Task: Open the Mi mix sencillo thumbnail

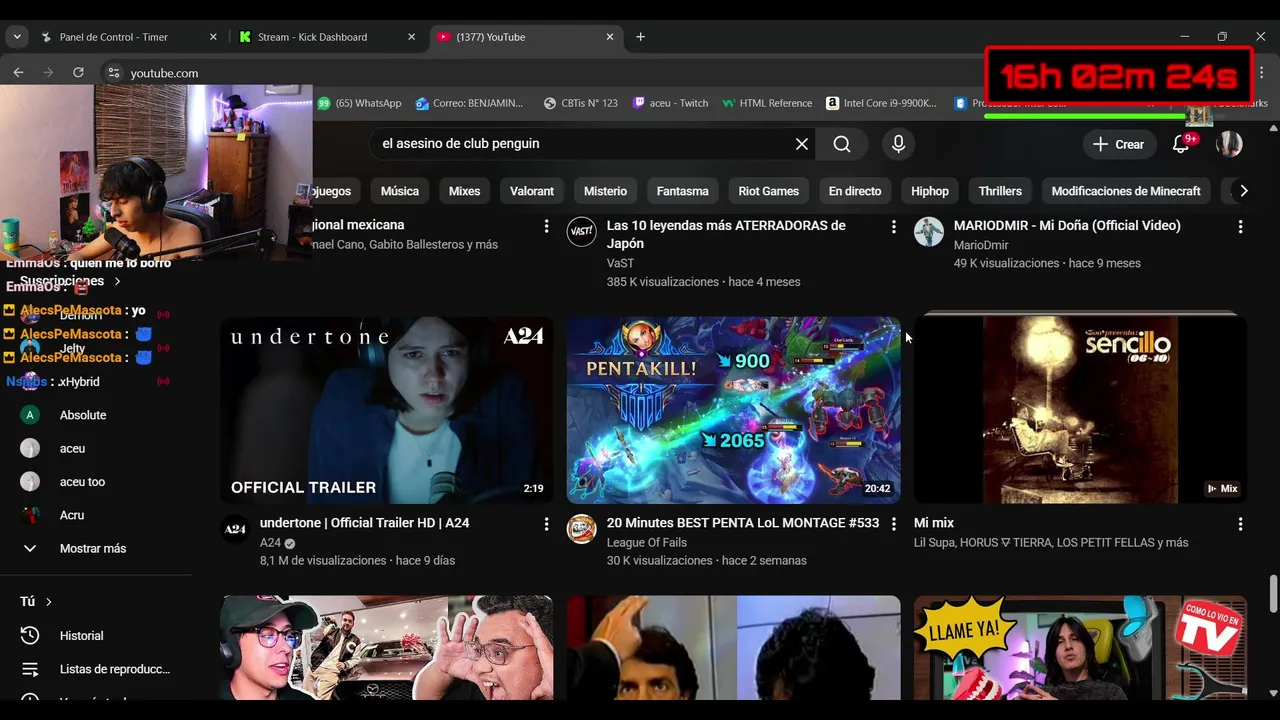Action: [1080, 410]
